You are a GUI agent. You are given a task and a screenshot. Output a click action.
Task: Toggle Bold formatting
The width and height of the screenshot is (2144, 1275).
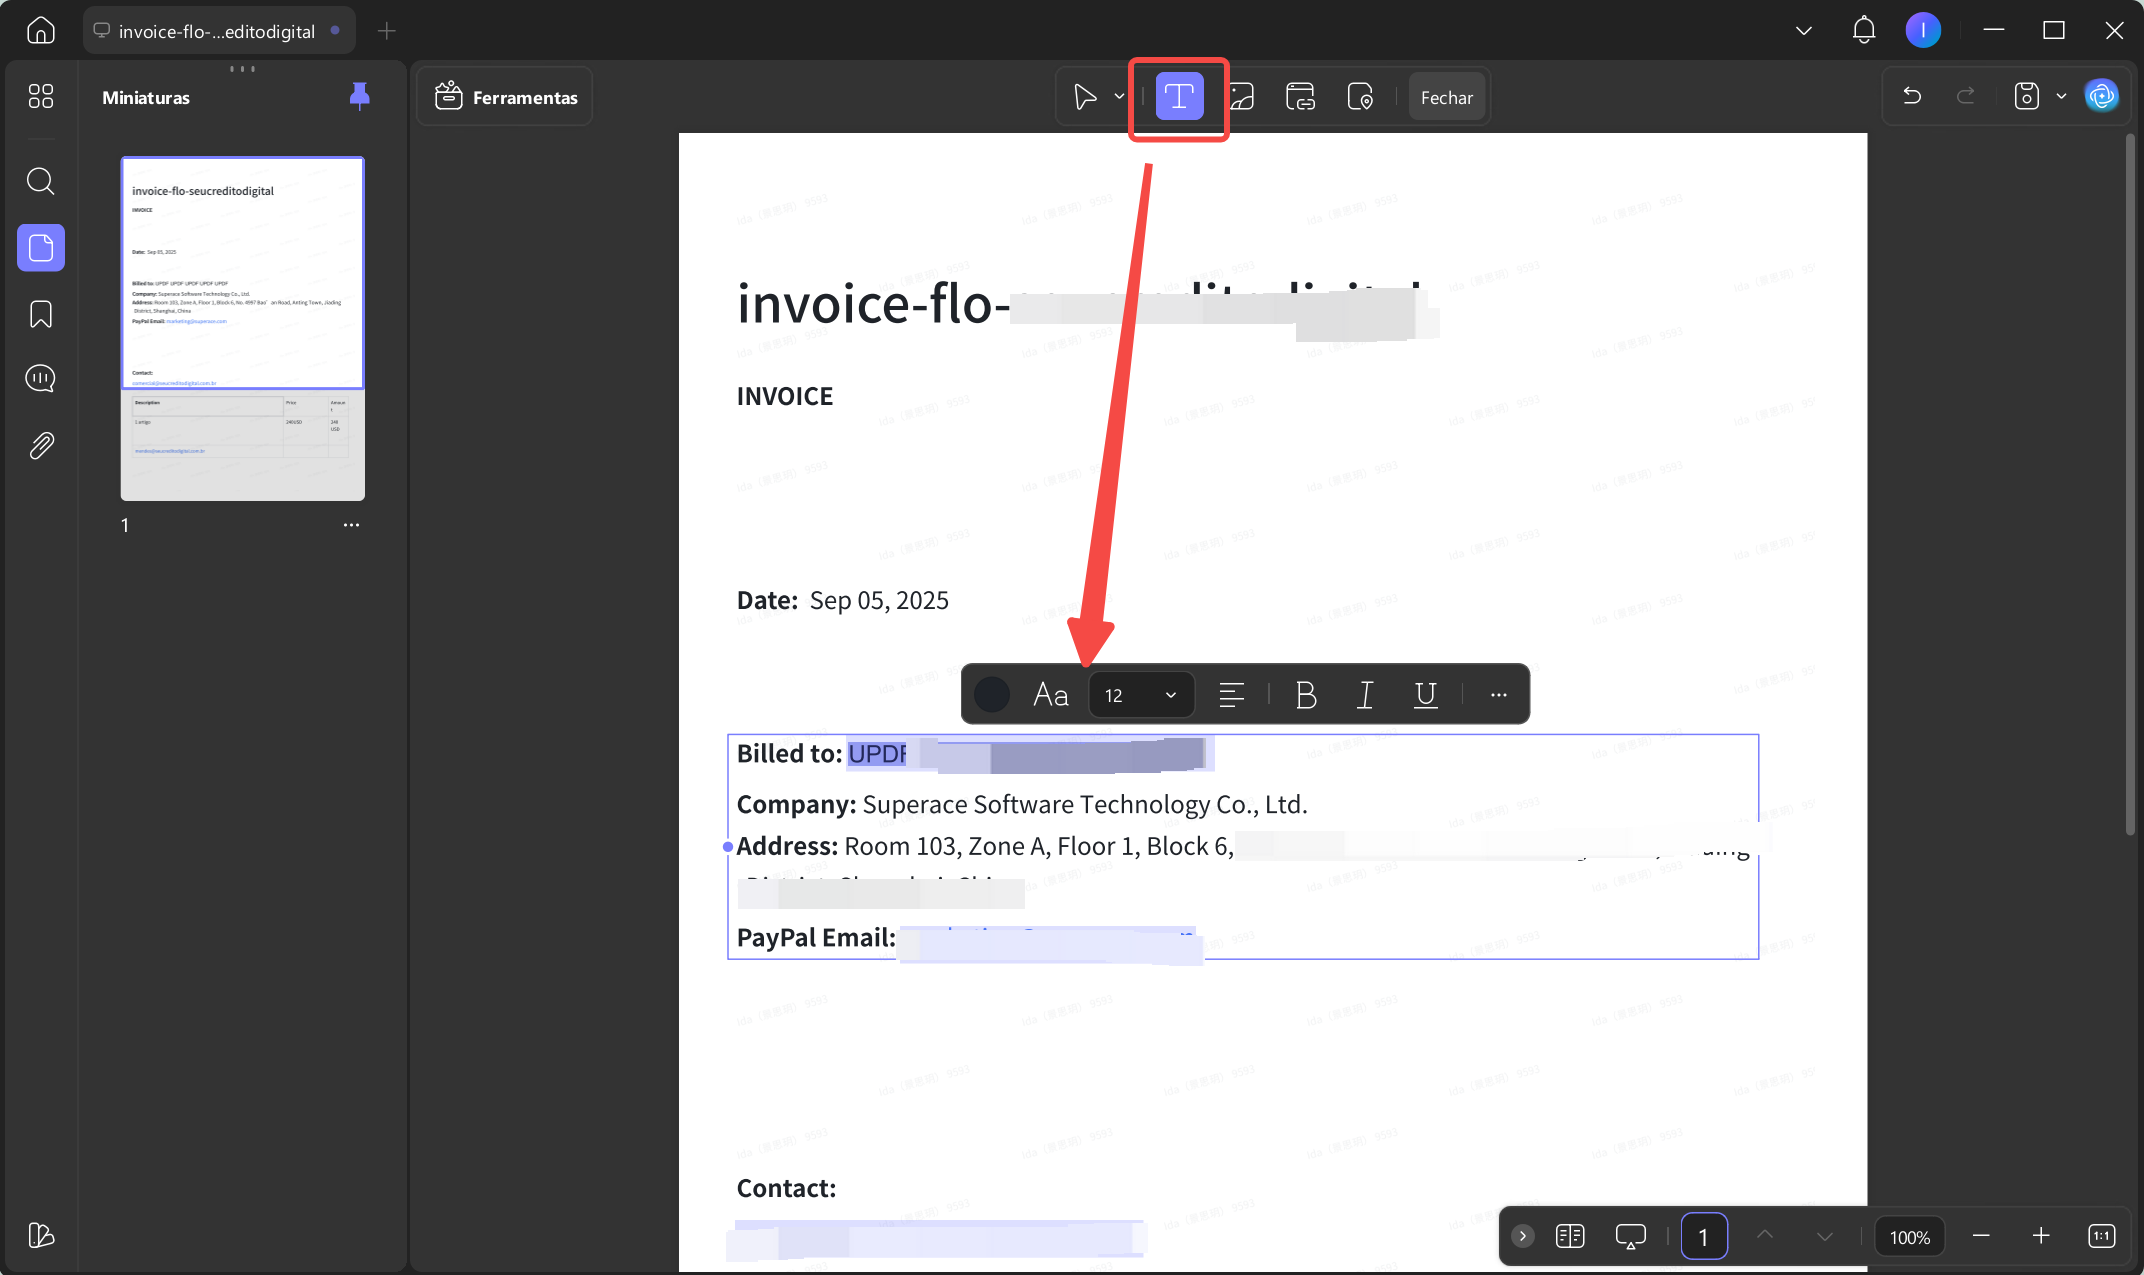click(x=1306, y=694)
